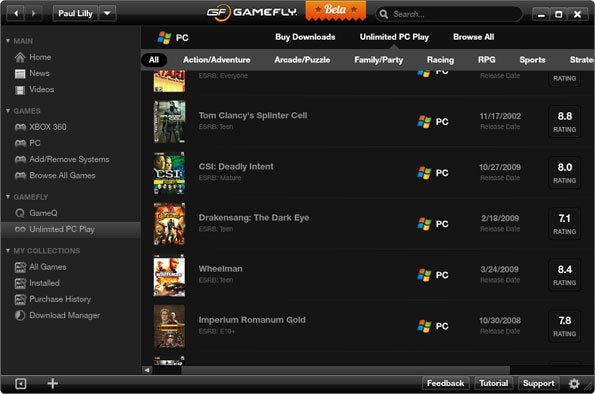
Task: Click the GameQ icon
Action: tap(20, 213)
